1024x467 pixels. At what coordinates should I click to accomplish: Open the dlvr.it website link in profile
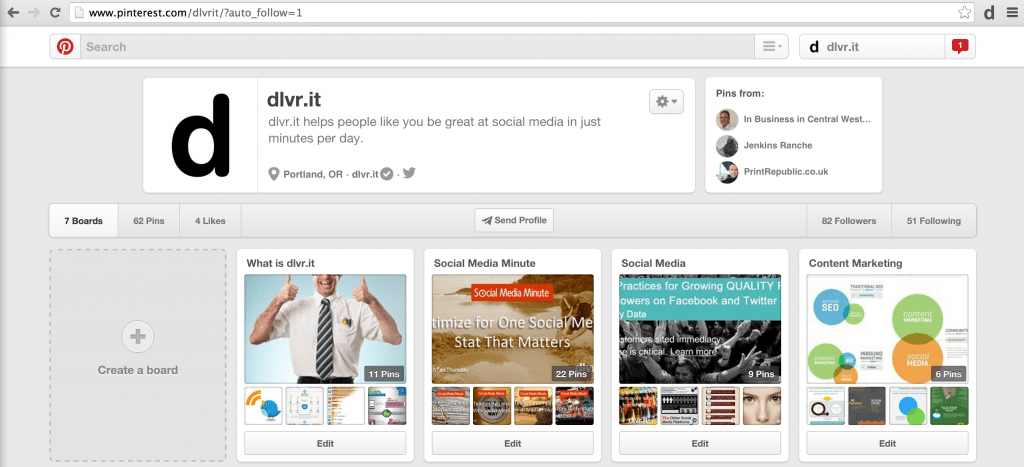(x=365, y=174)
